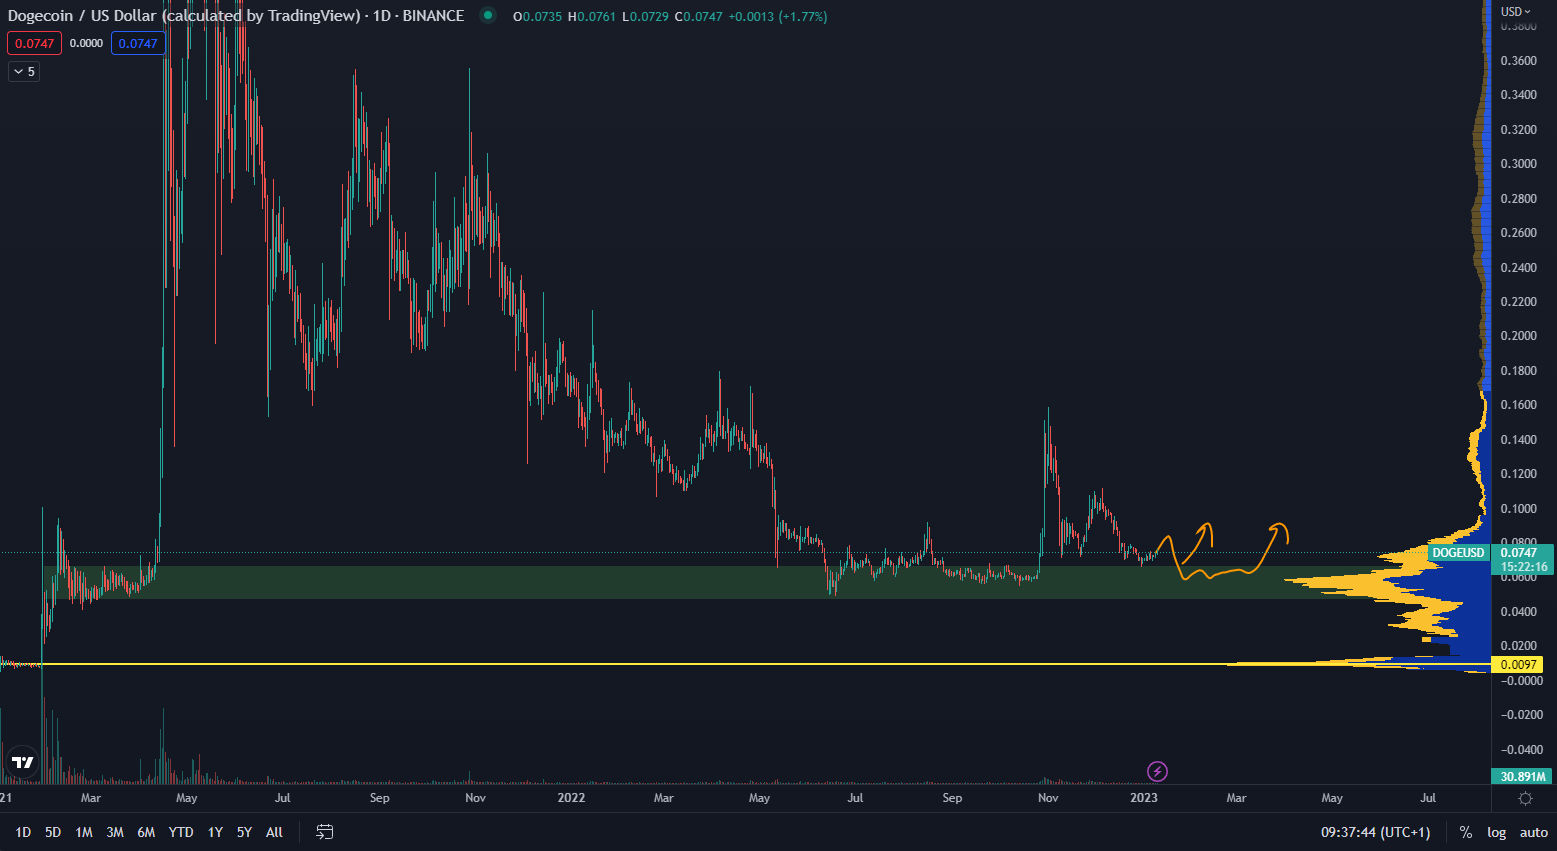Toggle the log scale option

coord(1496,832)
